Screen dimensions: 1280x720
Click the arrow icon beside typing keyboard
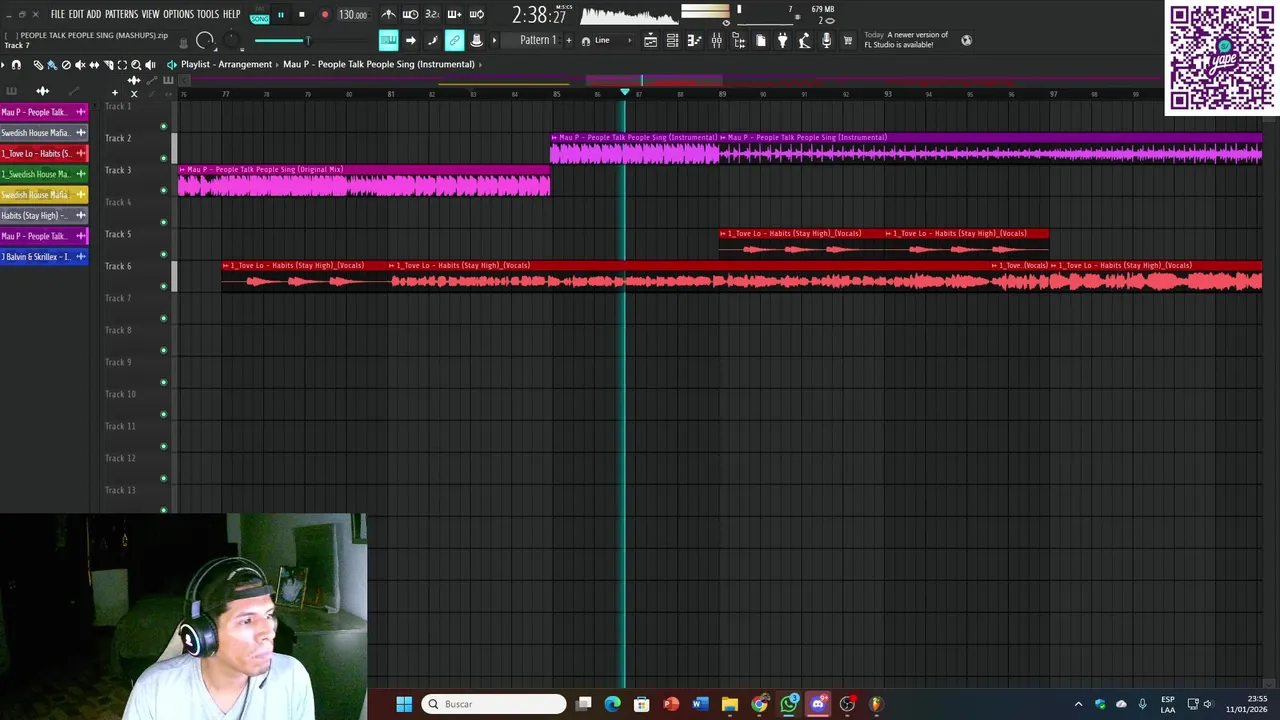pyautogui.click(x=410, y=40)
